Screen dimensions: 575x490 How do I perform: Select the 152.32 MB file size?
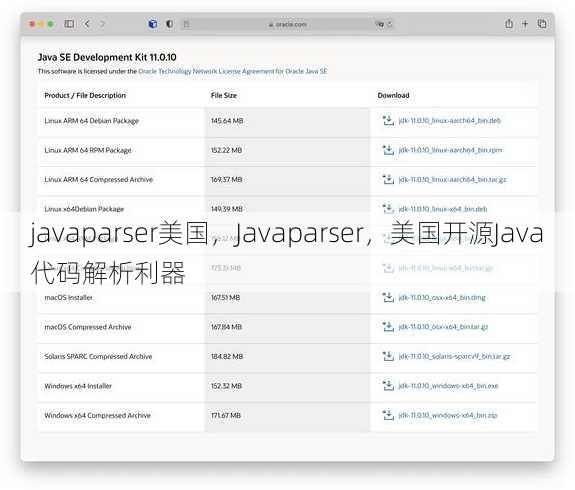226,386
